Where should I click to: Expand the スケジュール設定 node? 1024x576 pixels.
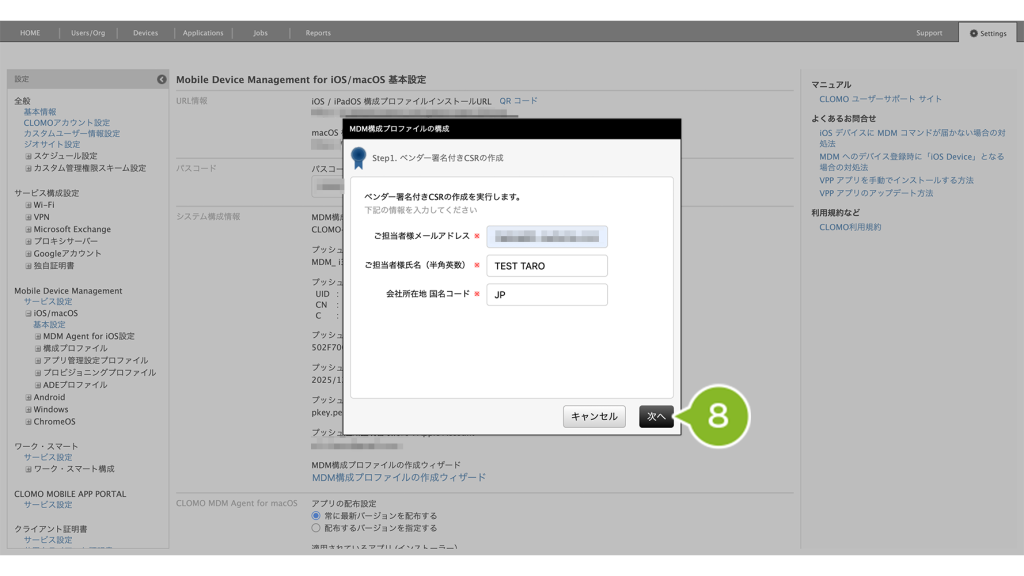pyautogui.click(x=29, y=156)
